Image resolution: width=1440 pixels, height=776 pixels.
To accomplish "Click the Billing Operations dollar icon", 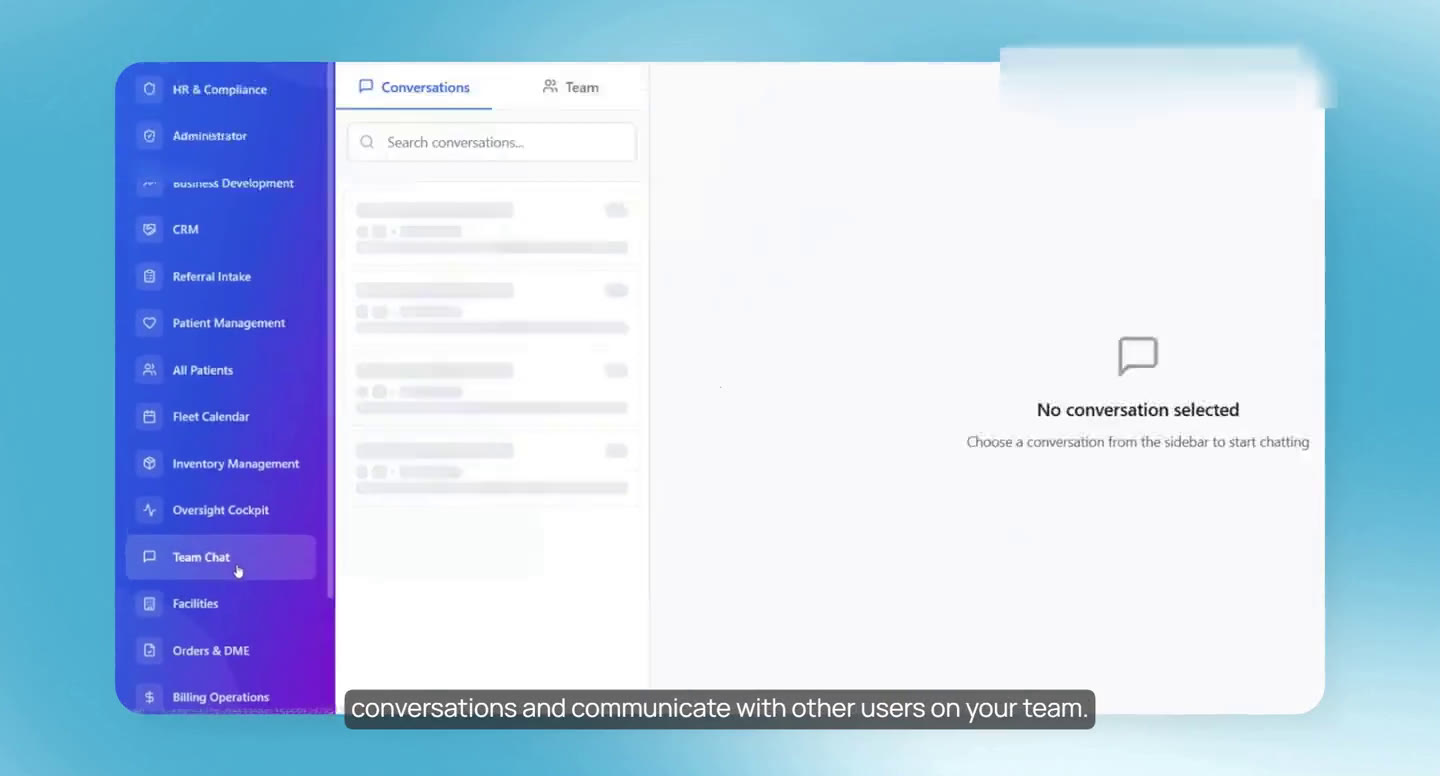I will (x=150, y=697).
